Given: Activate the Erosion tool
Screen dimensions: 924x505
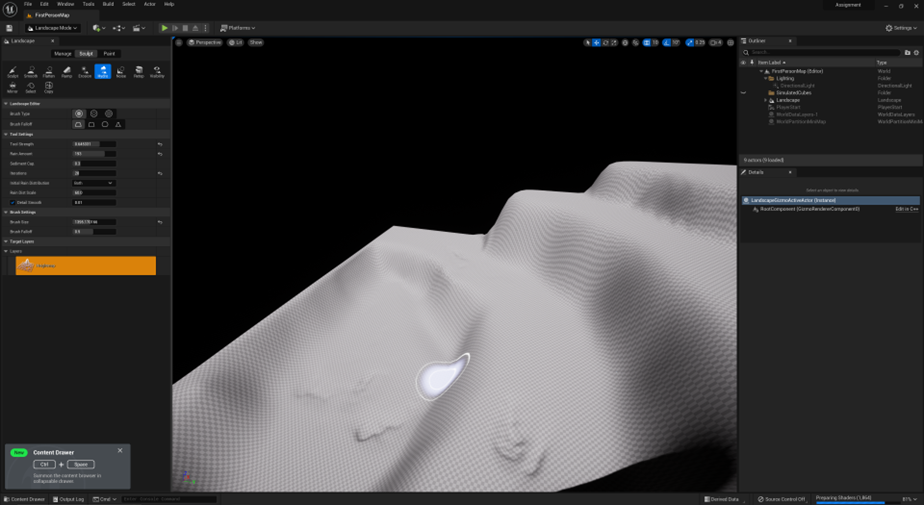Looking at the screenshot, I should coord(85,71).
